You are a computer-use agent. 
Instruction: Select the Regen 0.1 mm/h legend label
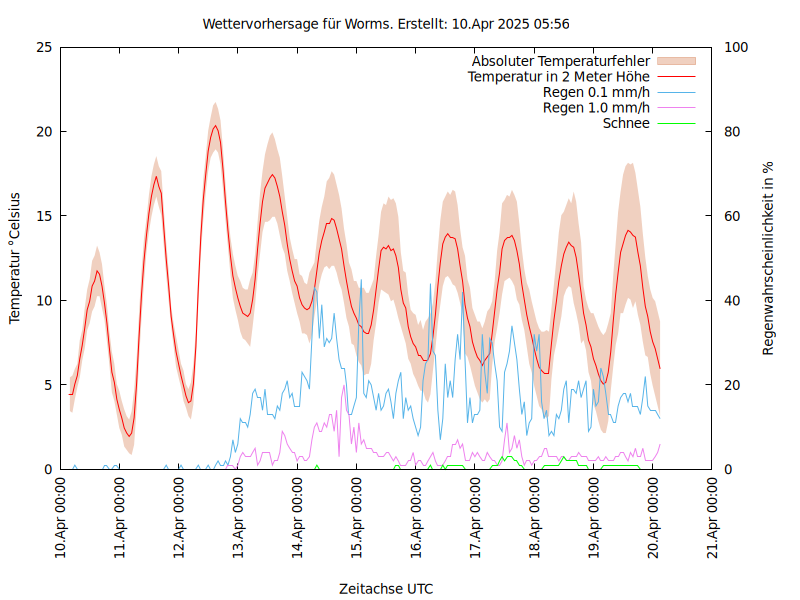click(x=596, y=92)
